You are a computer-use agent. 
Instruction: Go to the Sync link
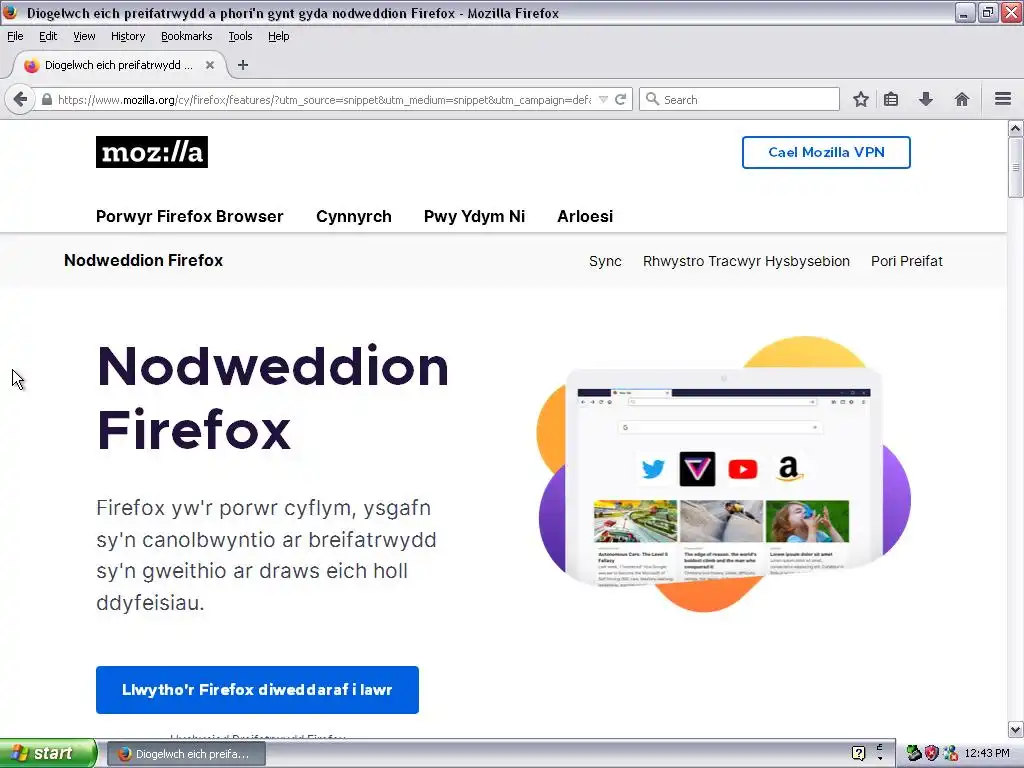click(x=605, y=261)
